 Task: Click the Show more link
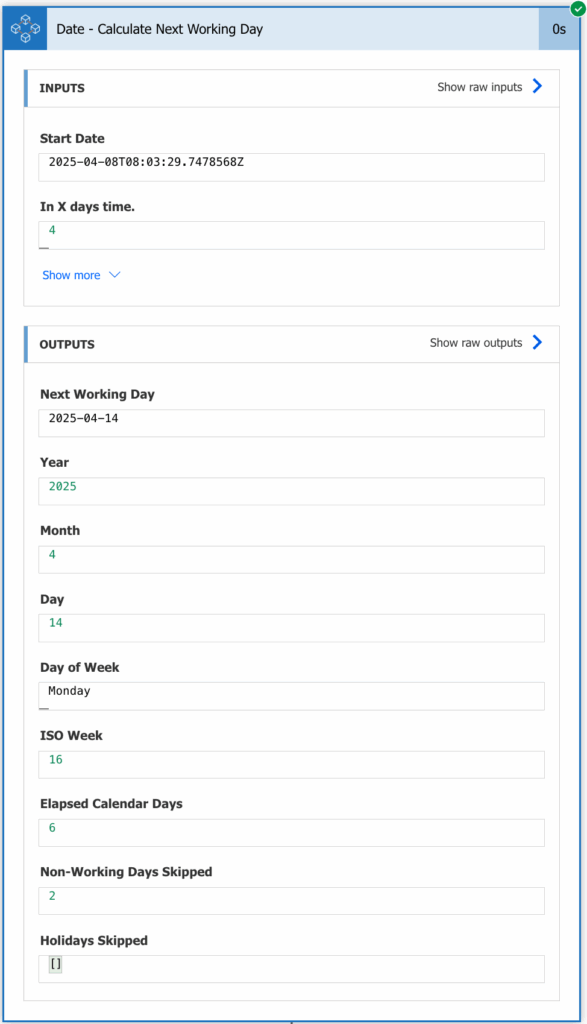click(x=71, y=275)
